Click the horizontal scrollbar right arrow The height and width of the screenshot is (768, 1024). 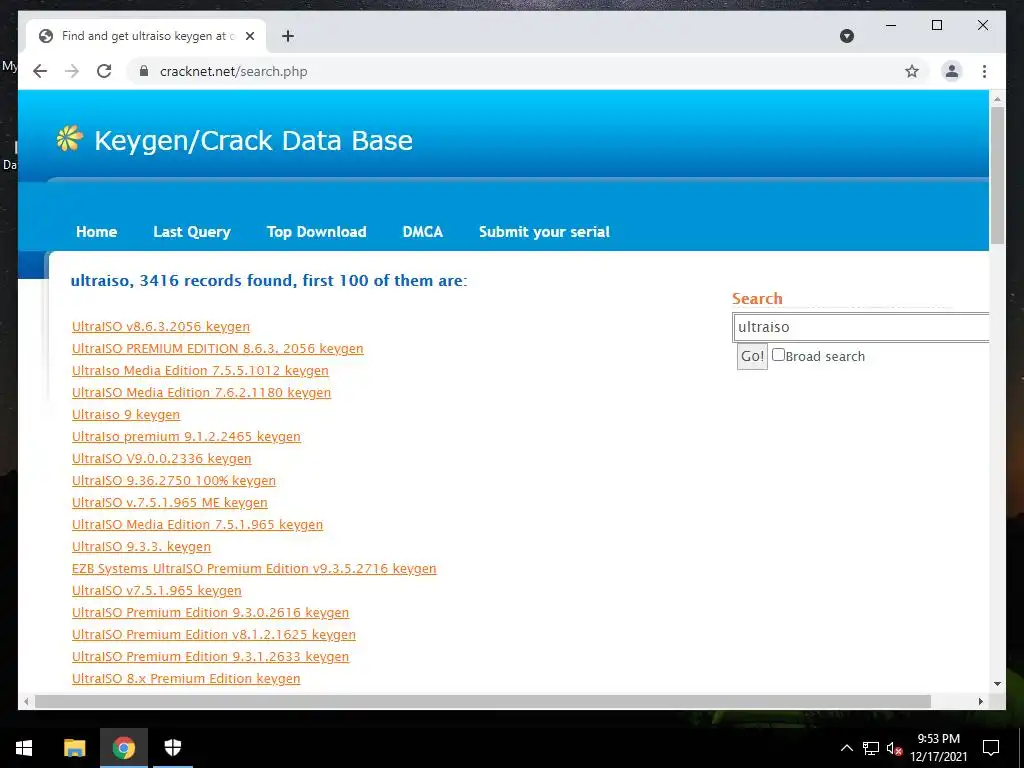[980, 701]
